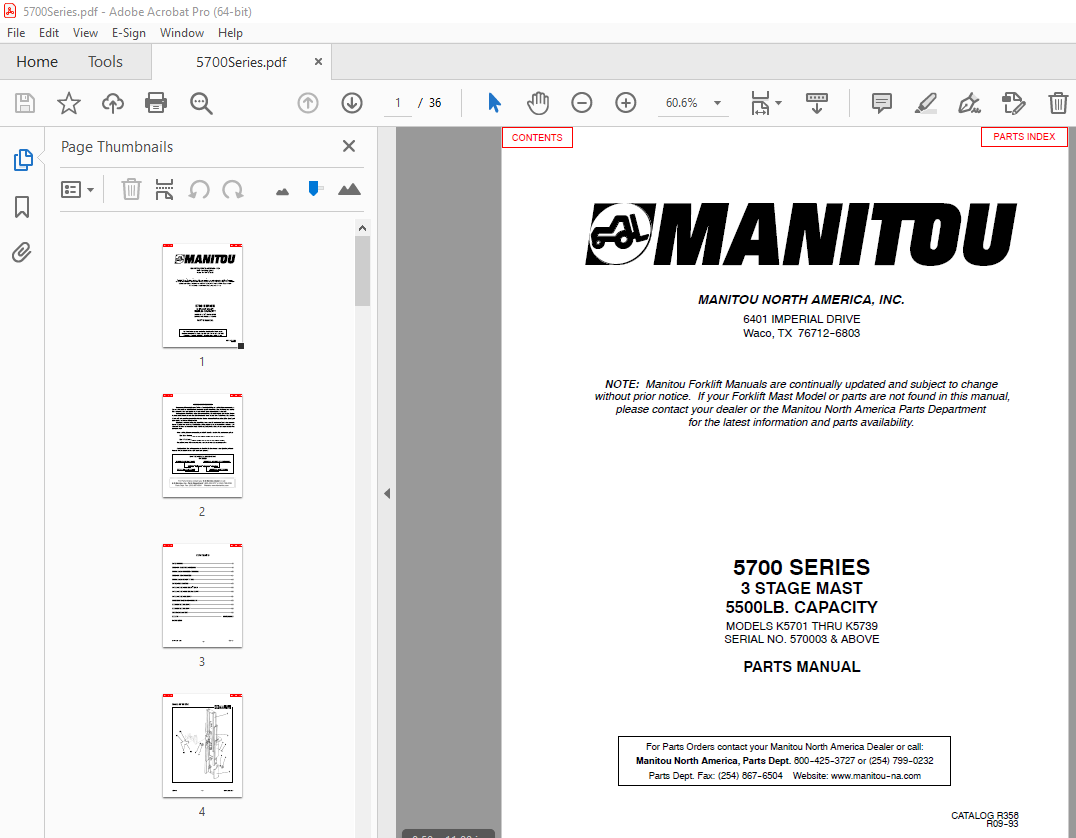1076x838 pixels.
Task: Click the current page number field
Action: pos(398,103)
